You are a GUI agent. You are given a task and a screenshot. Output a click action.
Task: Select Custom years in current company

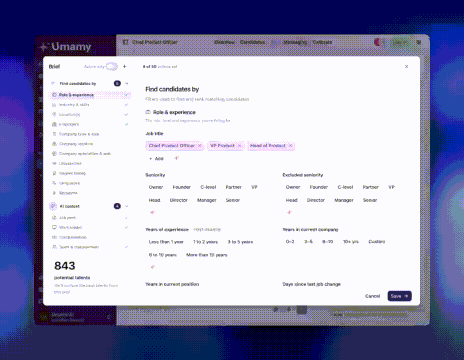click(x=377, y=242)
